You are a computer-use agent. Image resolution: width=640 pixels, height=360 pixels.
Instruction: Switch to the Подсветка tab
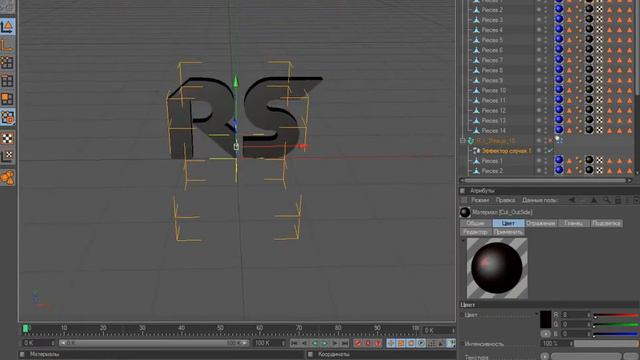(x=606, y=223)
